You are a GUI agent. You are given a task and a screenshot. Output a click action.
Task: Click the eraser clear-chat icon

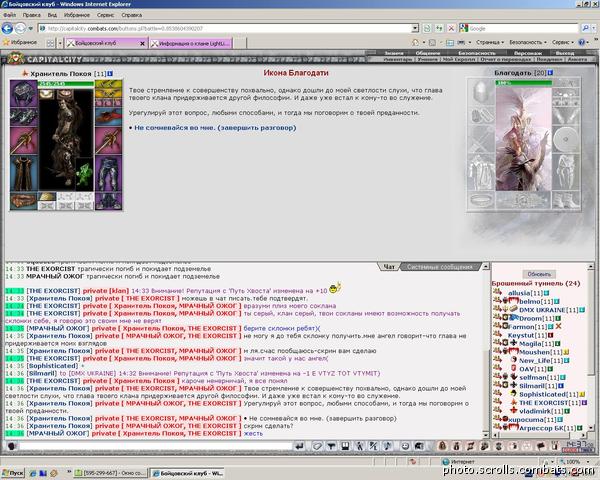(x=317, y=446)
